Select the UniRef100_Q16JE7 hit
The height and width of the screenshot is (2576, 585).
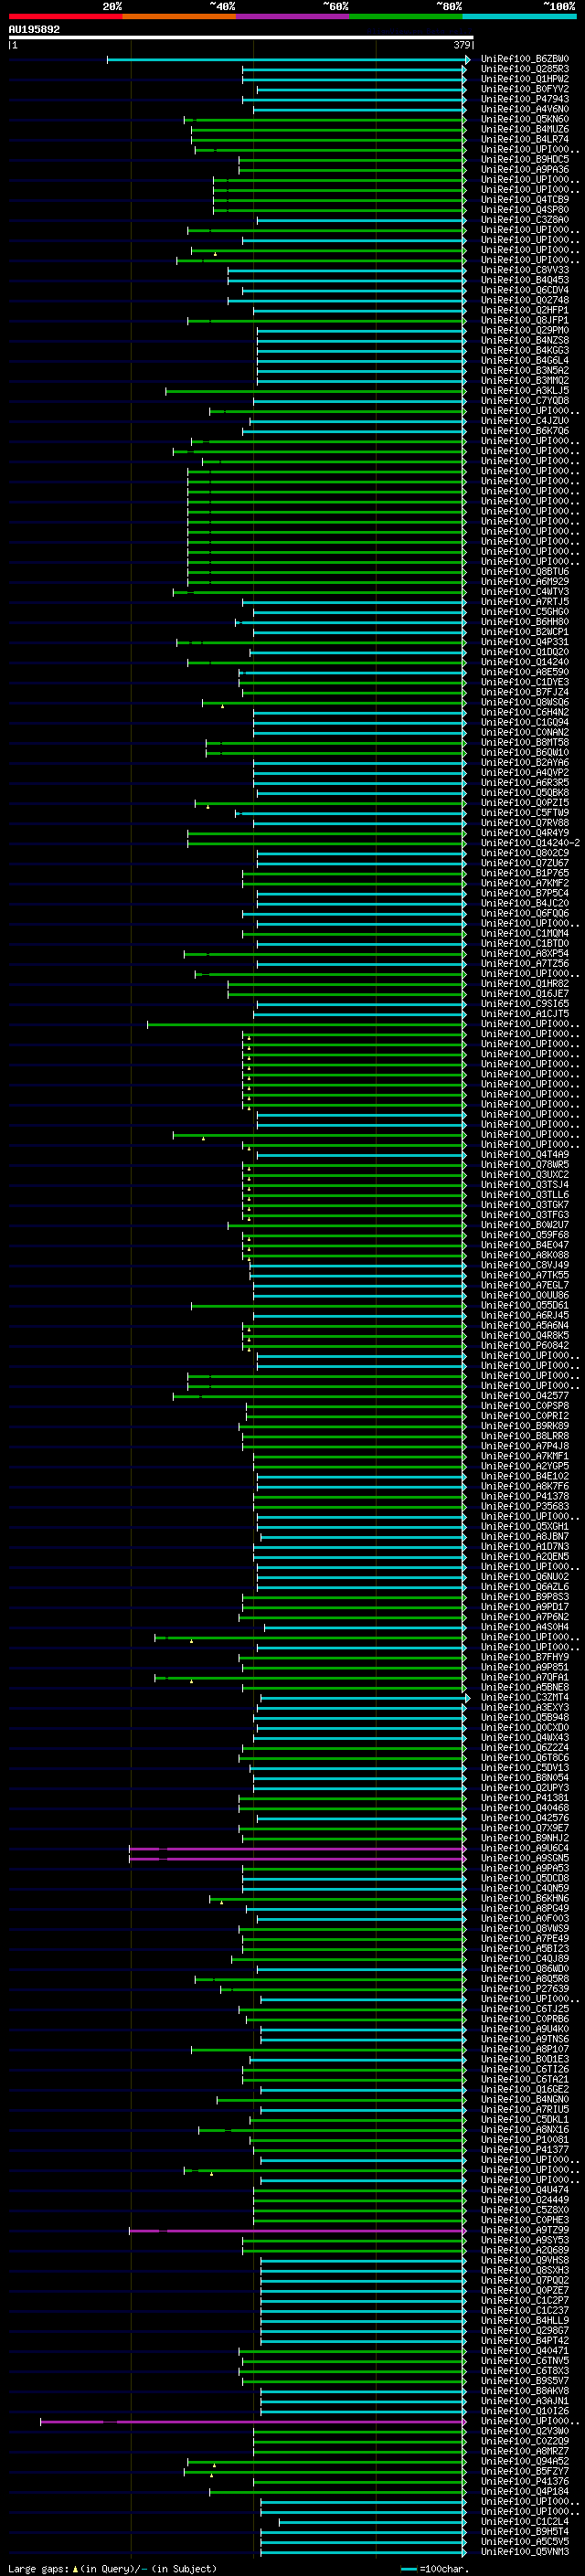(524, 993)
